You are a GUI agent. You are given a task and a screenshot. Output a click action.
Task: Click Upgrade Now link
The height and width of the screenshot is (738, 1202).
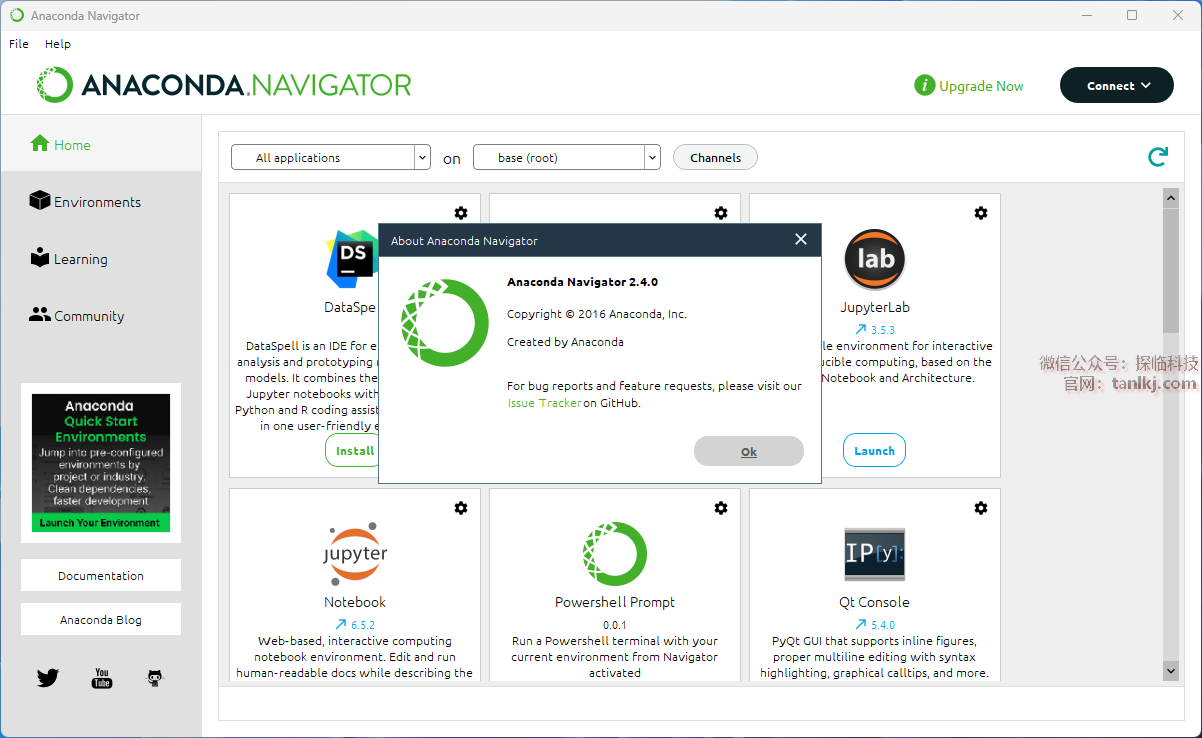click(981, 86)
